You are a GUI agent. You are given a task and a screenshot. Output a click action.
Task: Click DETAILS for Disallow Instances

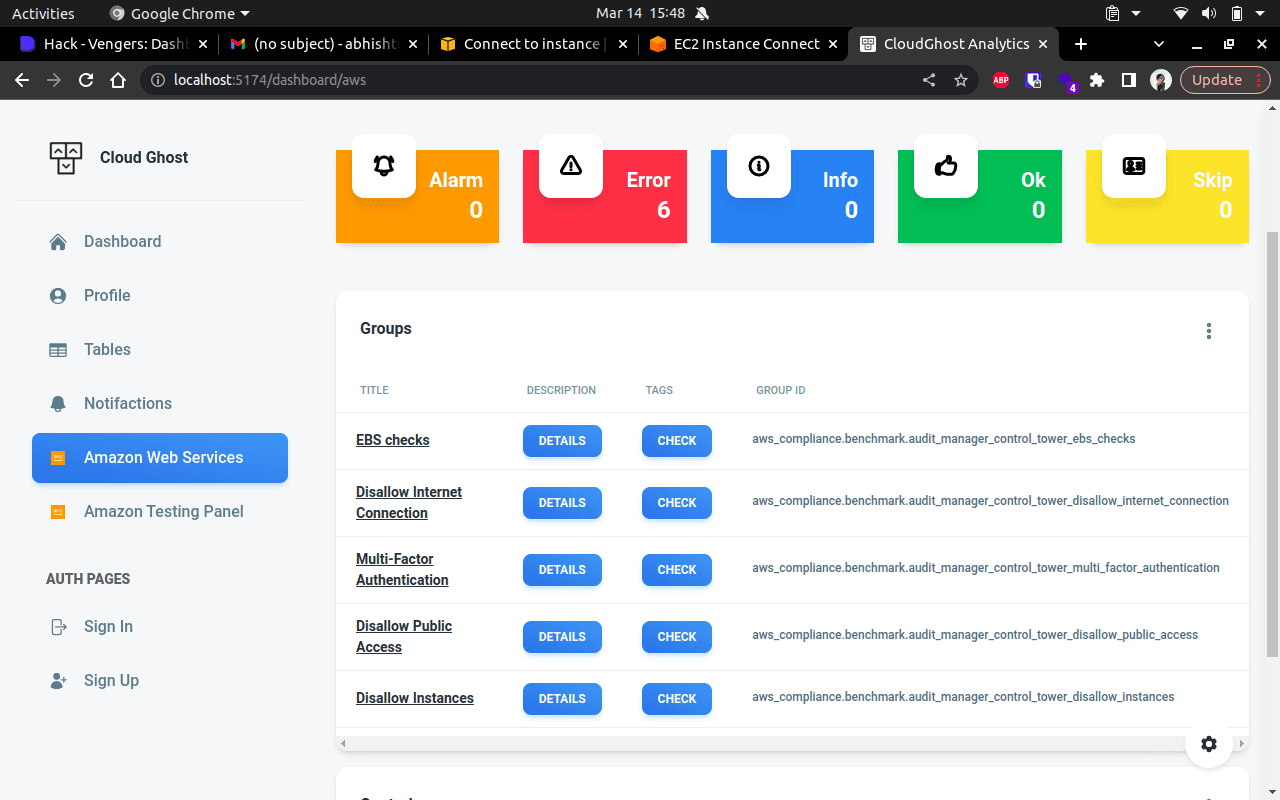click(x=562, y=699)
